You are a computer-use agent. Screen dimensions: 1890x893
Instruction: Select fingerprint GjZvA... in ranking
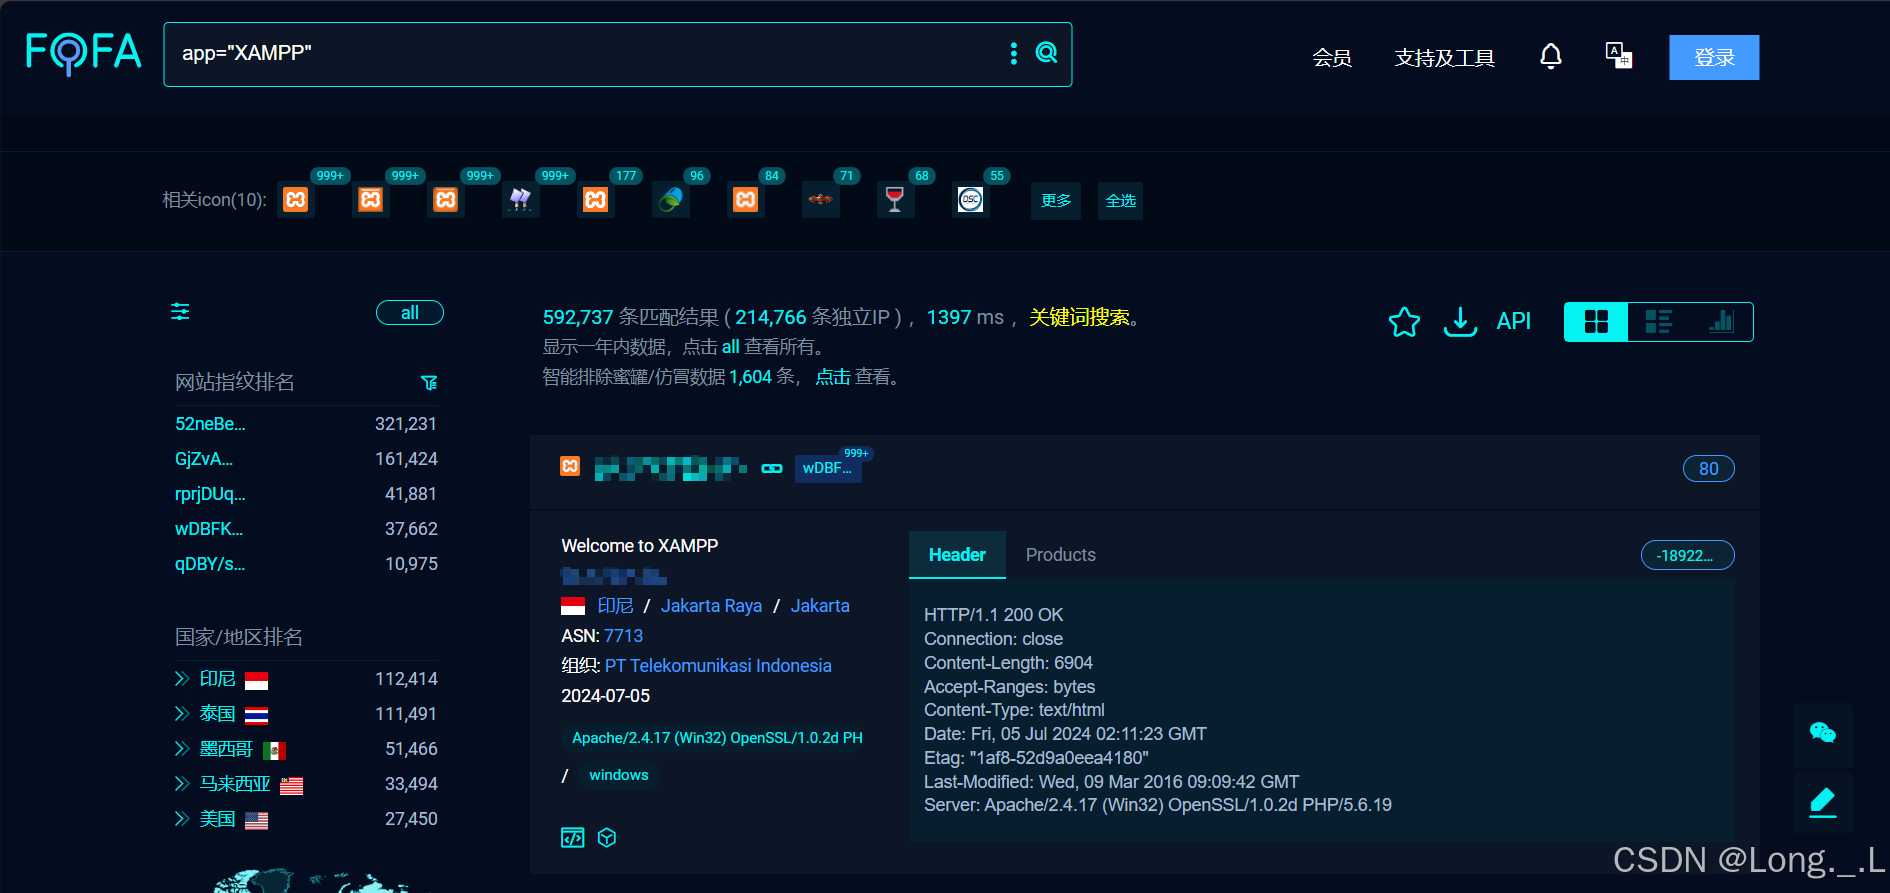[204, 459]
